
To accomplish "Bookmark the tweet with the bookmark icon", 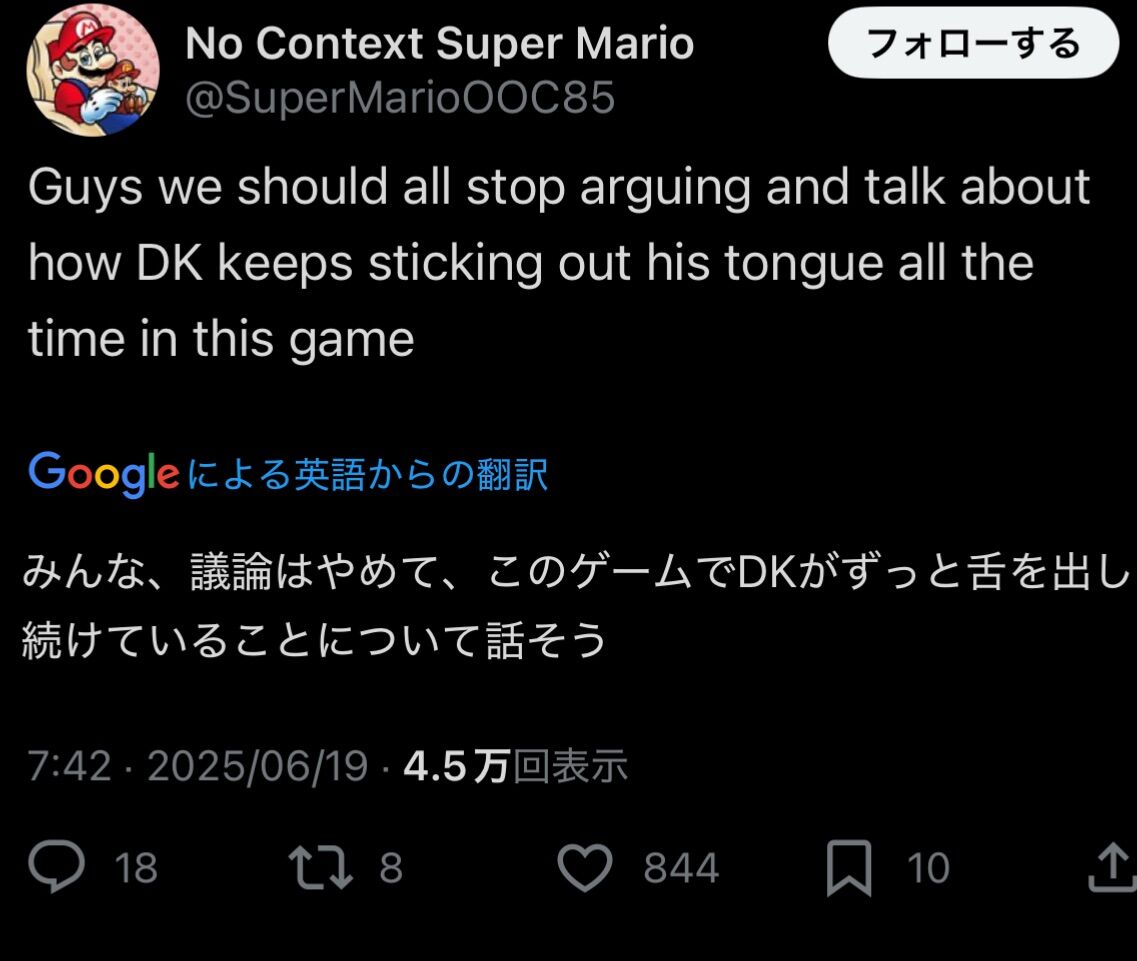I will 849,867.
